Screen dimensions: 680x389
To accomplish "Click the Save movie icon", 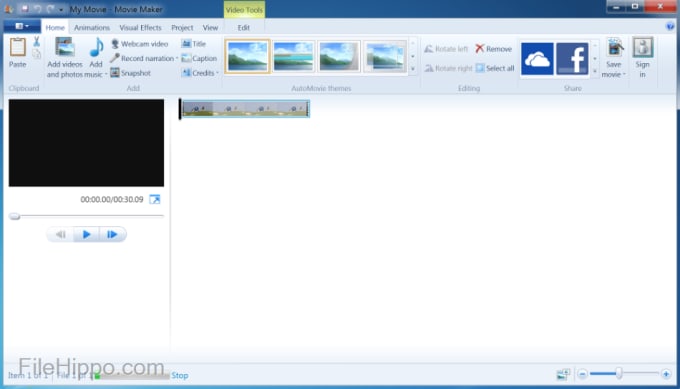I will pos(614,48).
